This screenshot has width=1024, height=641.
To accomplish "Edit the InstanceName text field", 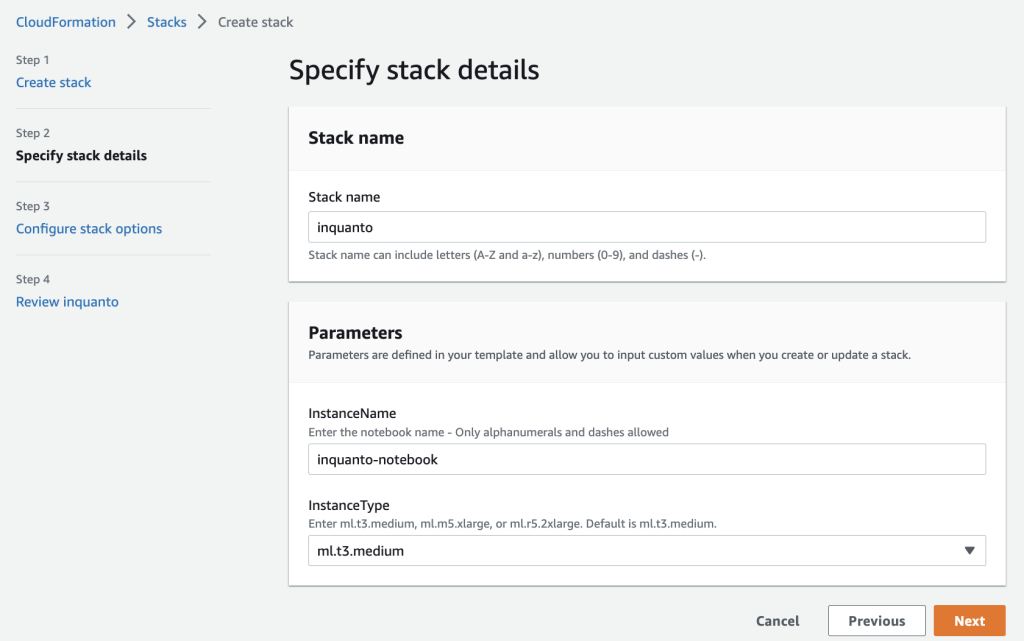I will [647, 459].
